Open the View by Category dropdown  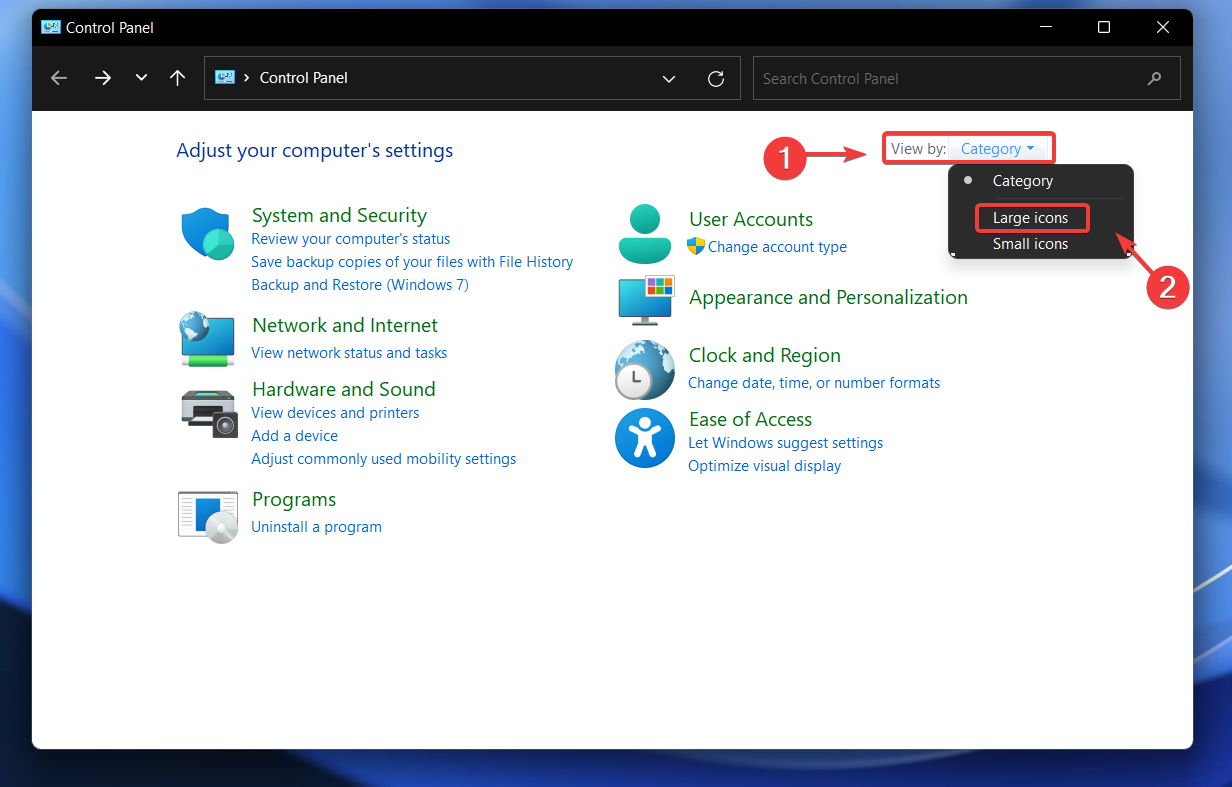(999, 147)
